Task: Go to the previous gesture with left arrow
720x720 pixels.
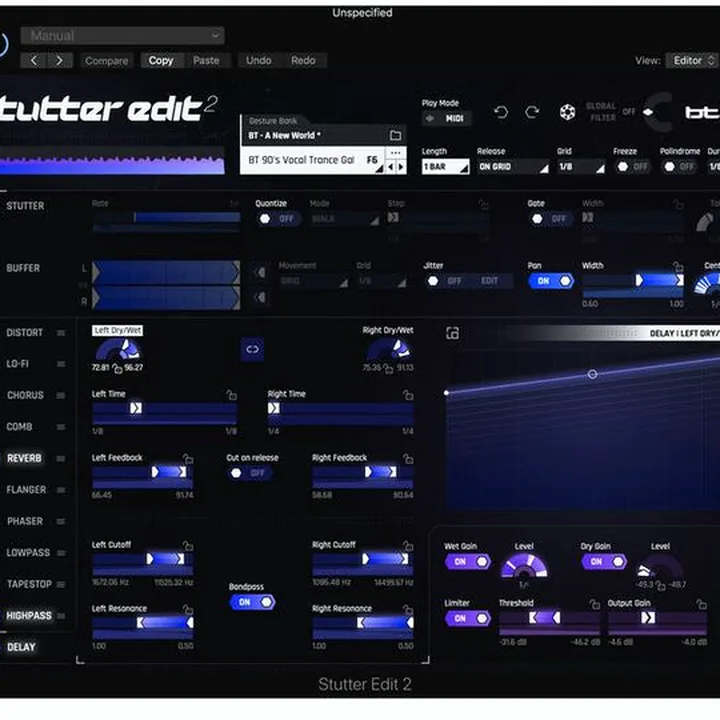Action: tap(391, 167)
